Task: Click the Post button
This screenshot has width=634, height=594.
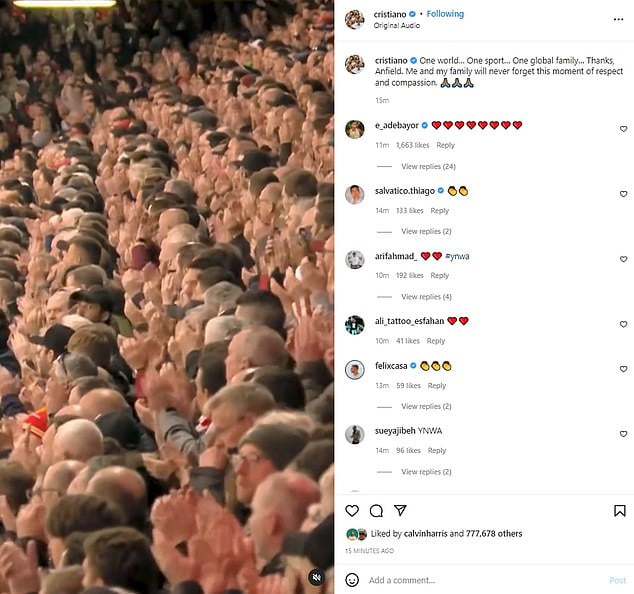Action: tap(617, 580)
